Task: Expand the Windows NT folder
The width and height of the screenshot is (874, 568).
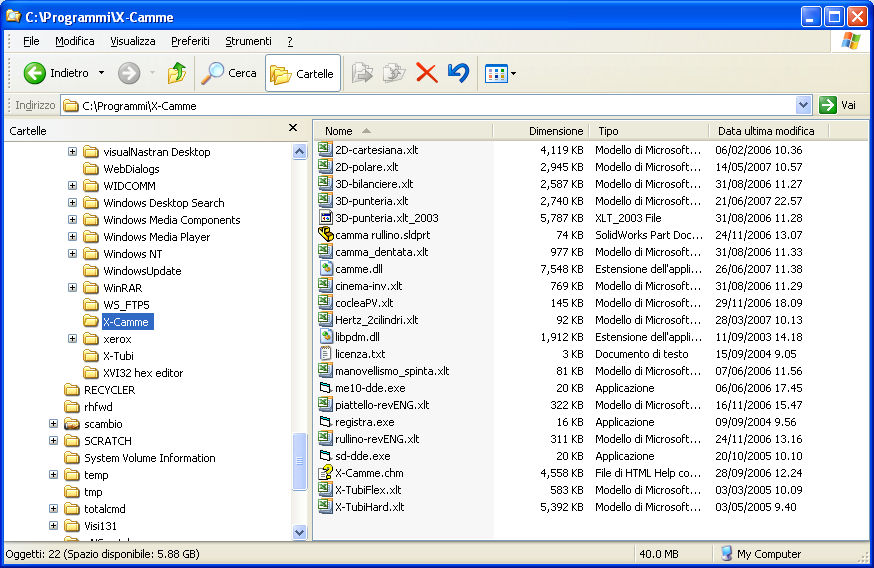Action: pyautogui.click(x=72, y=254)
